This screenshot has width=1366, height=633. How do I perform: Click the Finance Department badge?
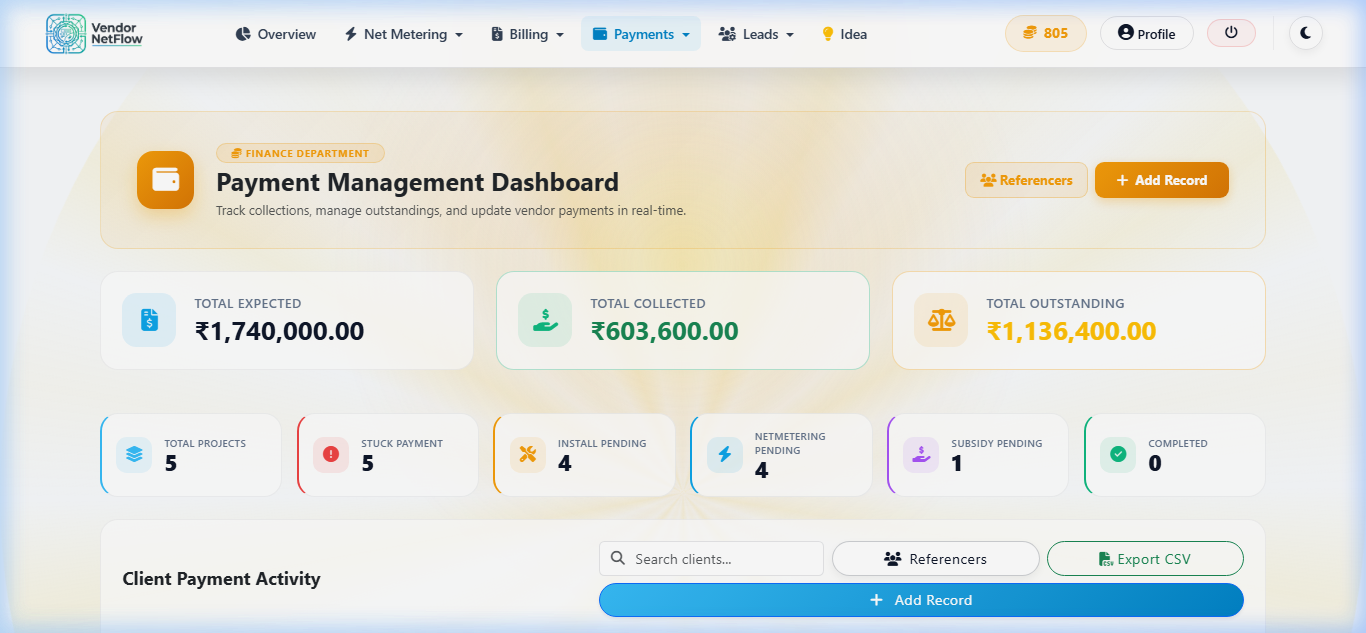click(x=300, y=153)
